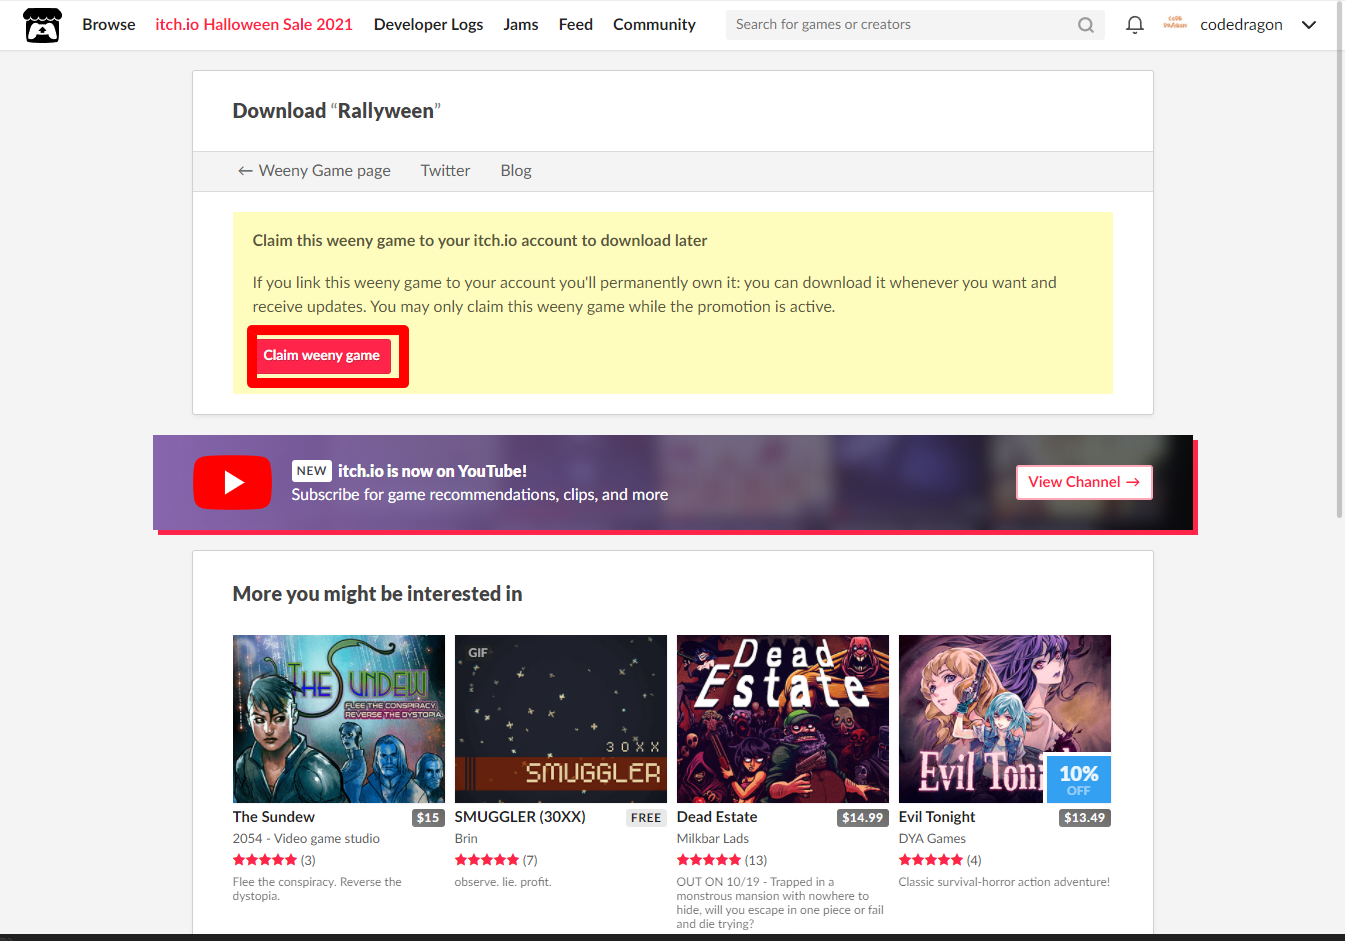
Task: Click SMUGGLER (30XX) title link
Action: point(520,817)
